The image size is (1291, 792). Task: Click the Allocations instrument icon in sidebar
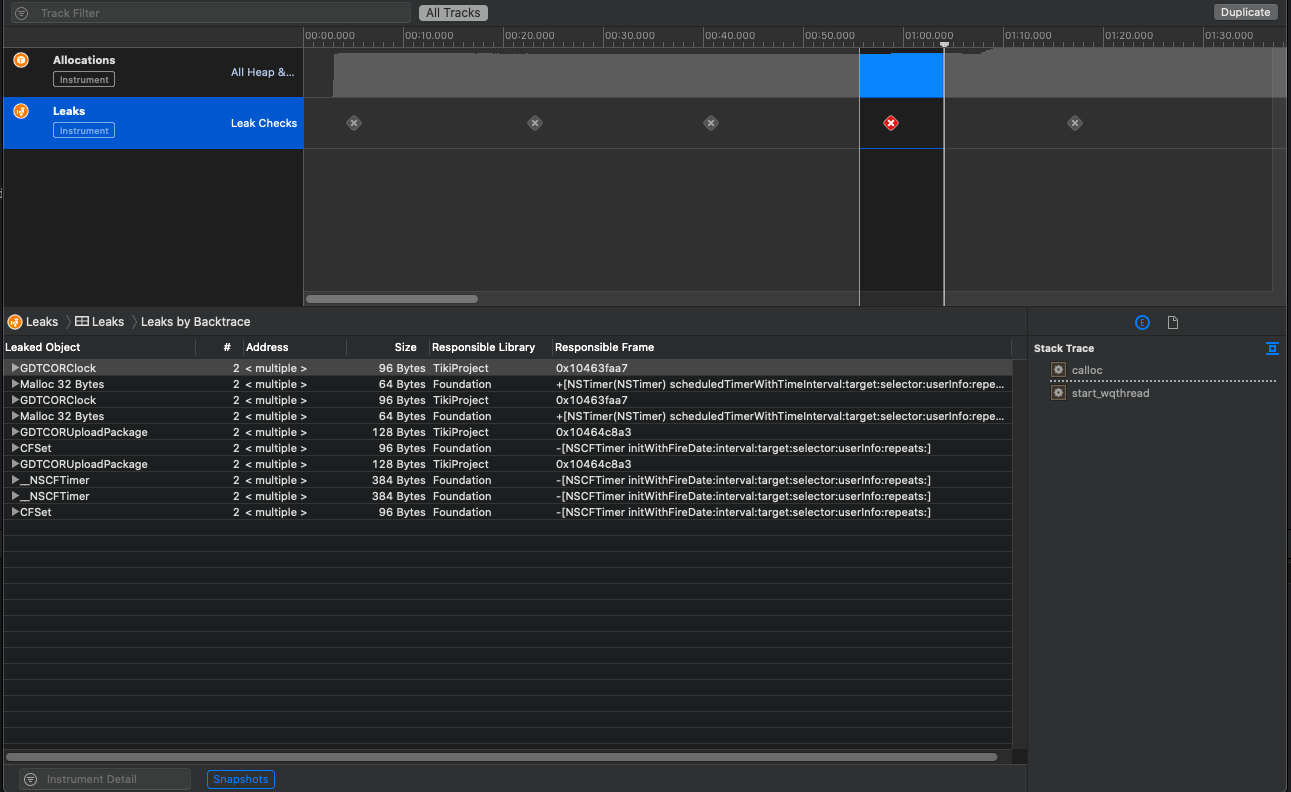[20, 60]
